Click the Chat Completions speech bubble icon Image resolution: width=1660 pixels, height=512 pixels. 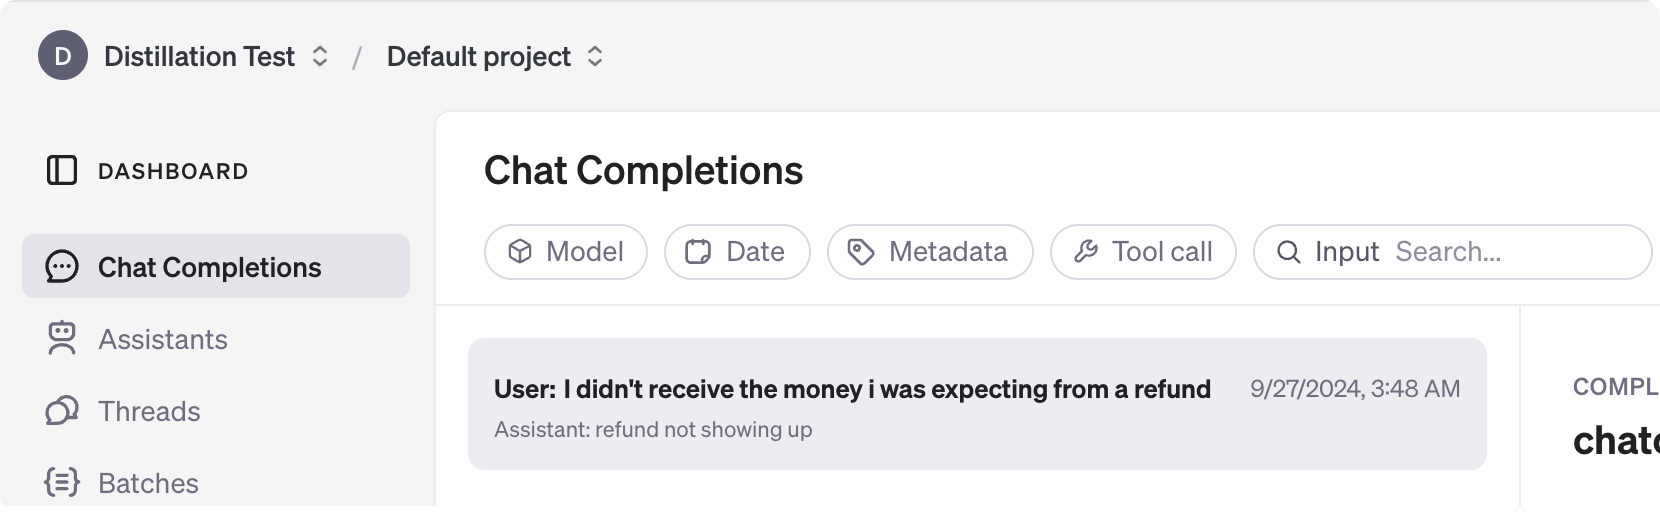(x=62, y=267)
